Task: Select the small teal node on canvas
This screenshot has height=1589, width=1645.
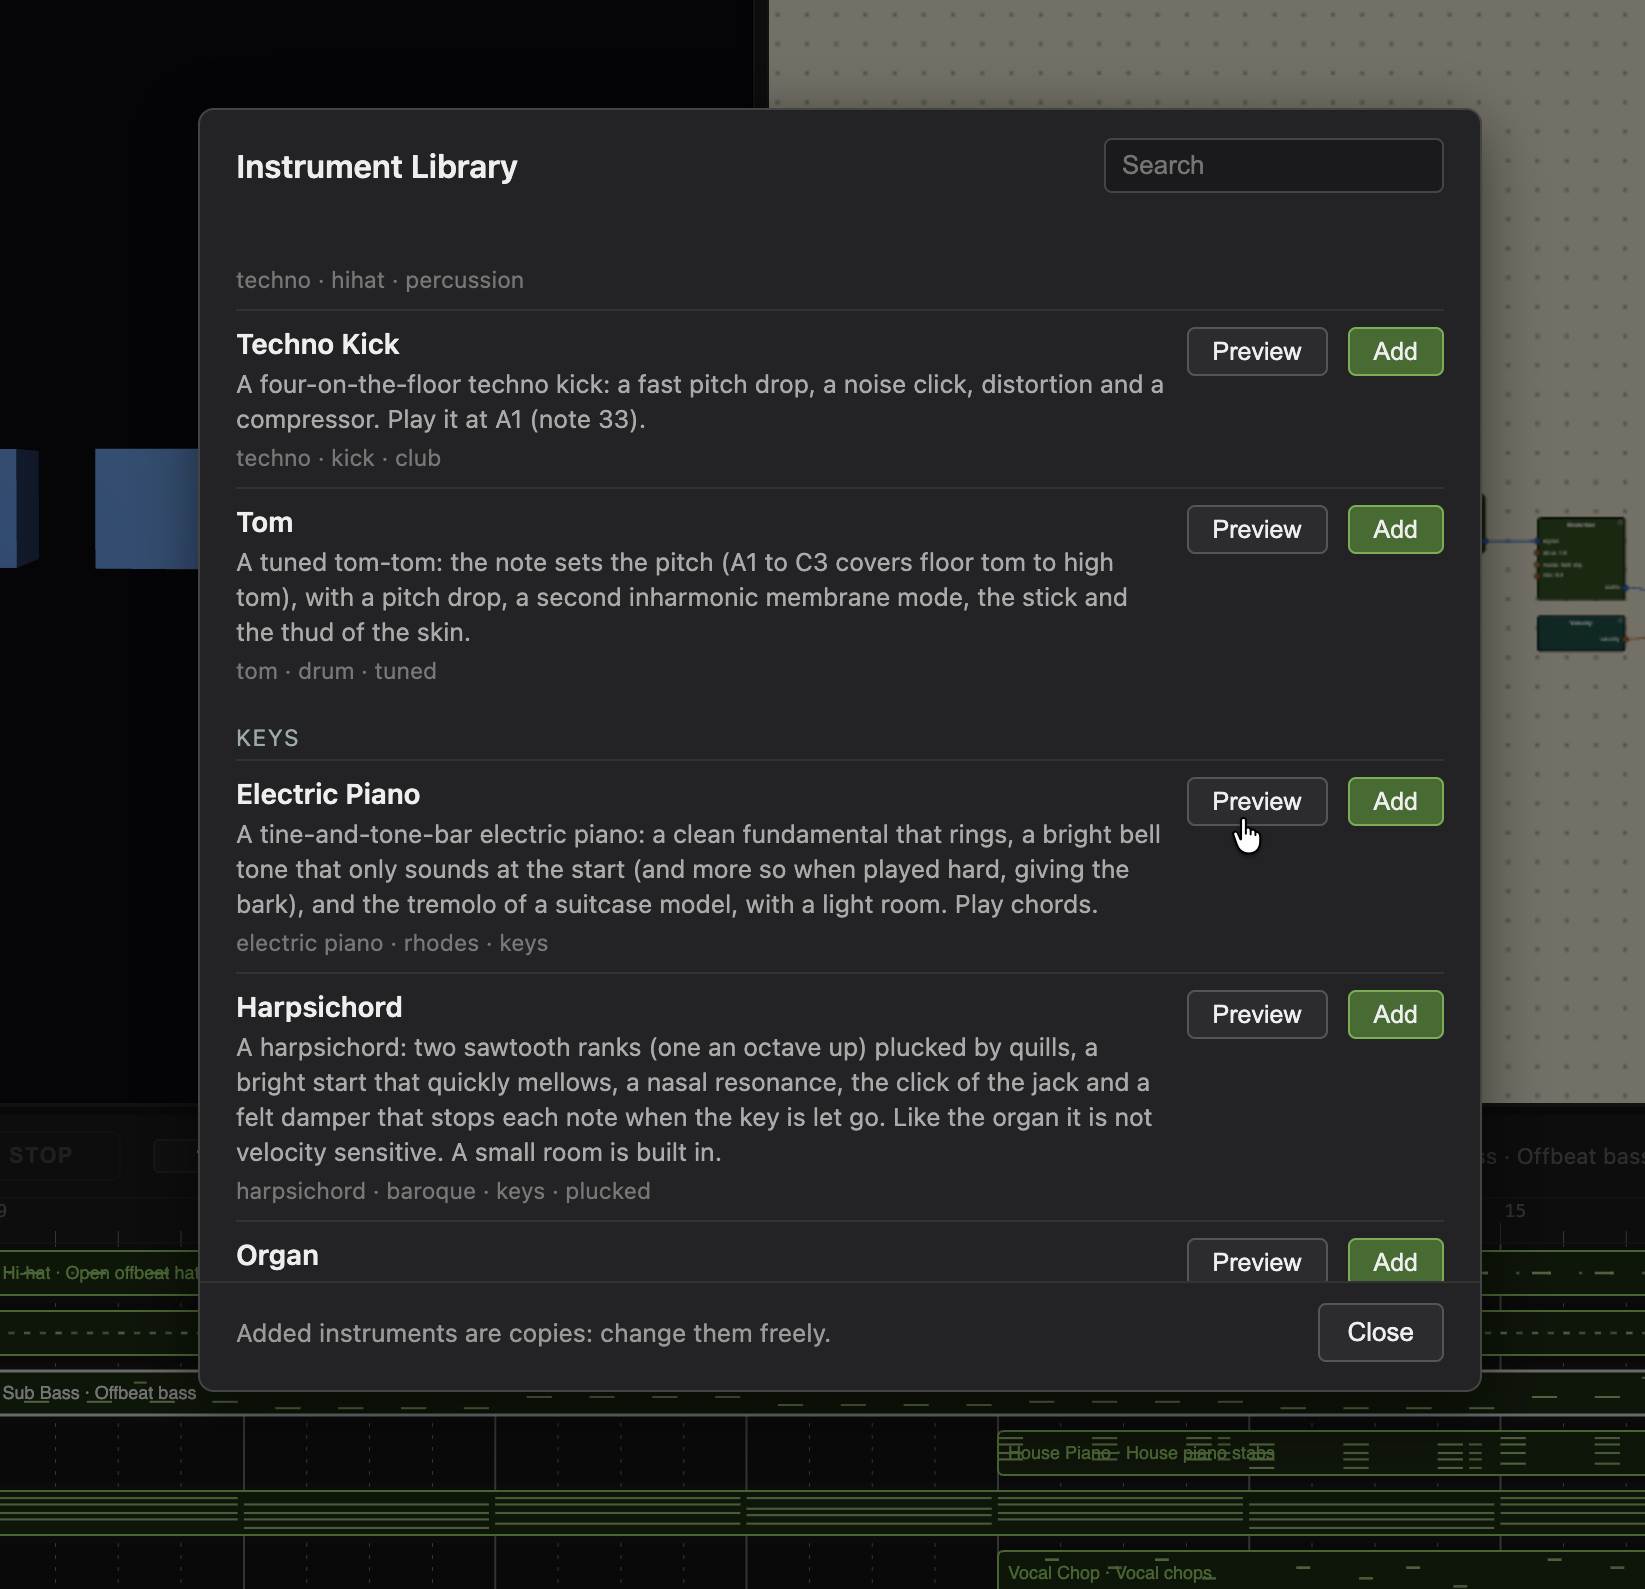Action: click(x=1581, y=634)
